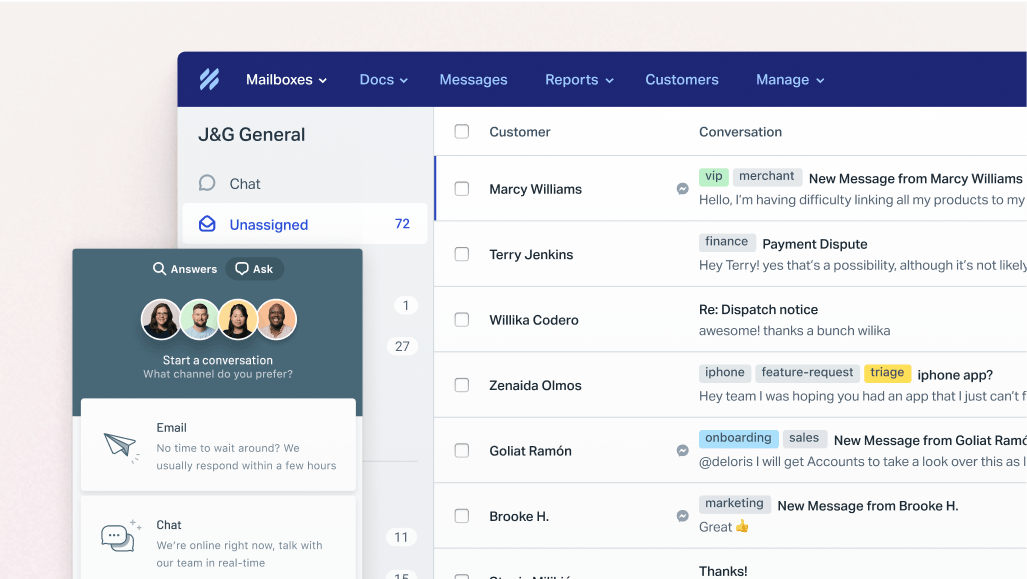Screen dimensions: 1027x579
Task: Click the Unassigned mailbox envelope icon
Action: pyautogui.click(x=207, y=224)
